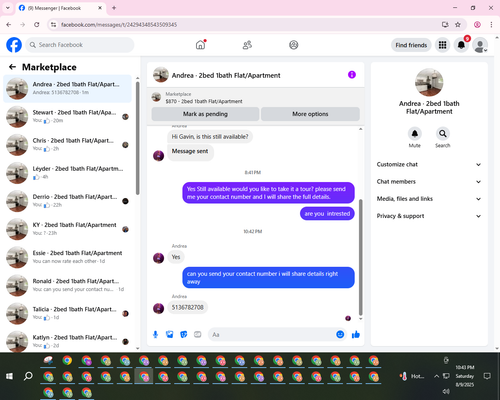Expand Chat members section
The height and width of the screenshot is (400, 500).
coord(429,182)
